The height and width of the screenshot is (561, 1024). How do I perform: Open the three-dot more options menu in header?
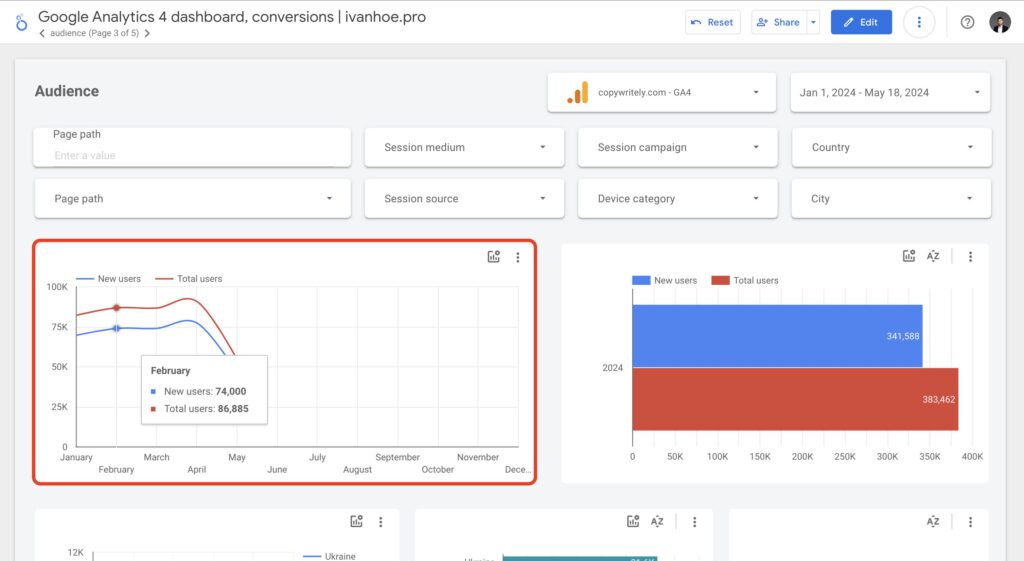[919, 22]
